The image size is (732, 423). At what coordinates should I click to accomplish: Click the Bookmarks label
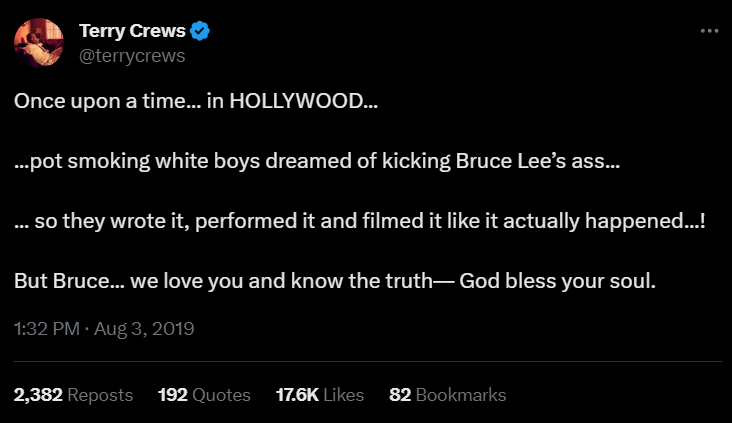[x=461, y=395]
